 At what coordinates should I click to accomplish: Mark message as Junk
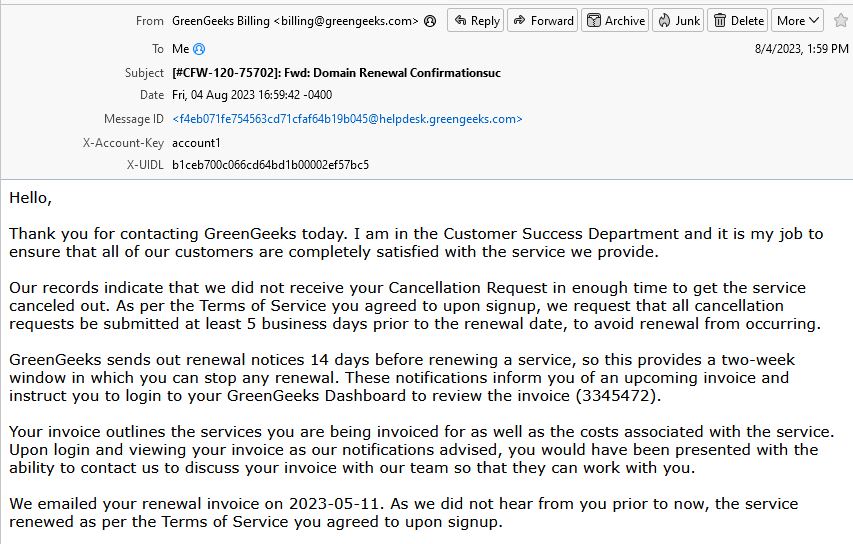pos(678,21)
